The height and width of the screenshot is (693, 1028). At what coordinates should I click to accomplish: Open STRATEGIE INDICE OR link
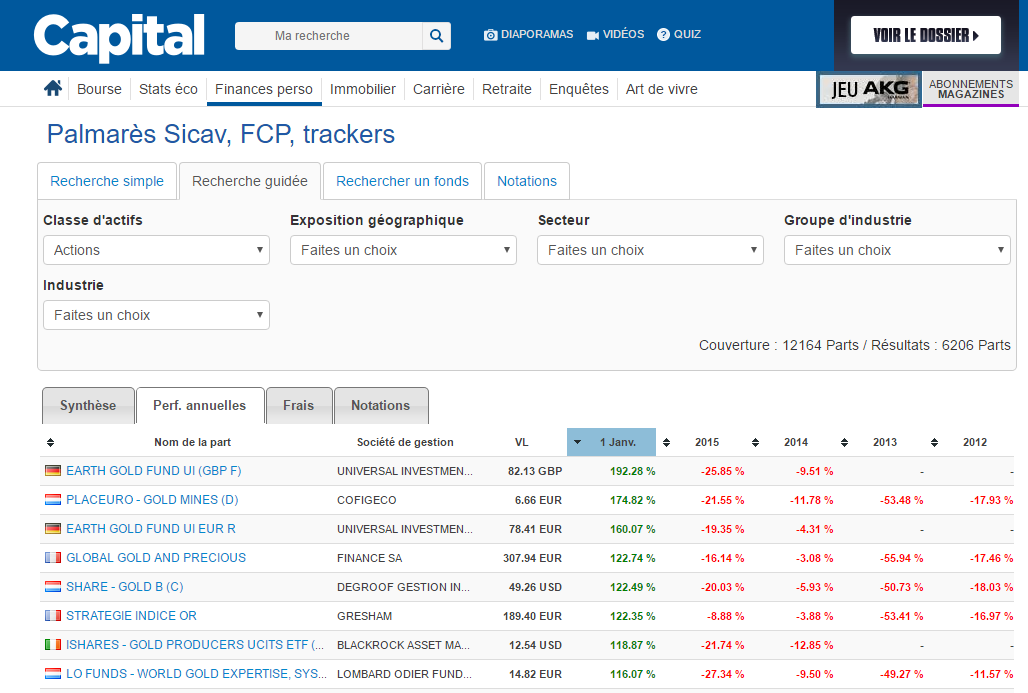tap(131, 616)
